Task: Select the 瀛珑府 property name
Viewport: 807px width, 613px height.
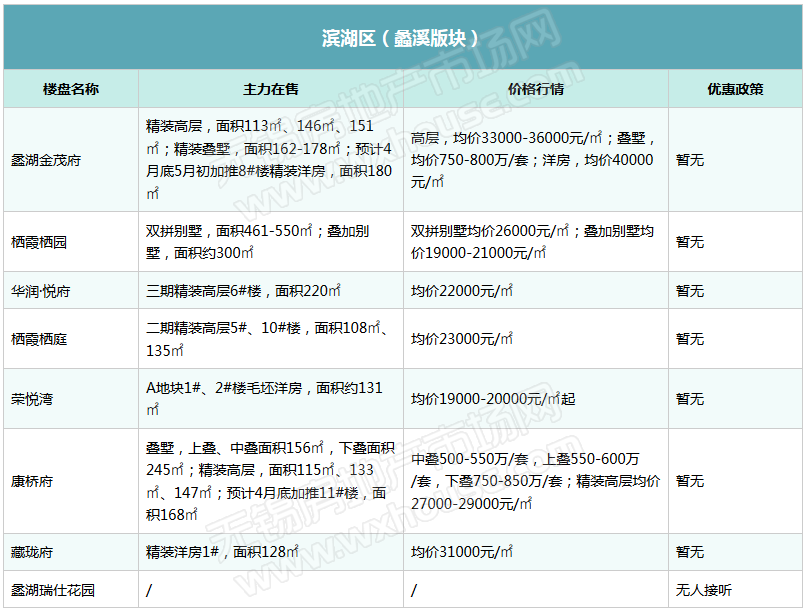Action: point(32,552)
